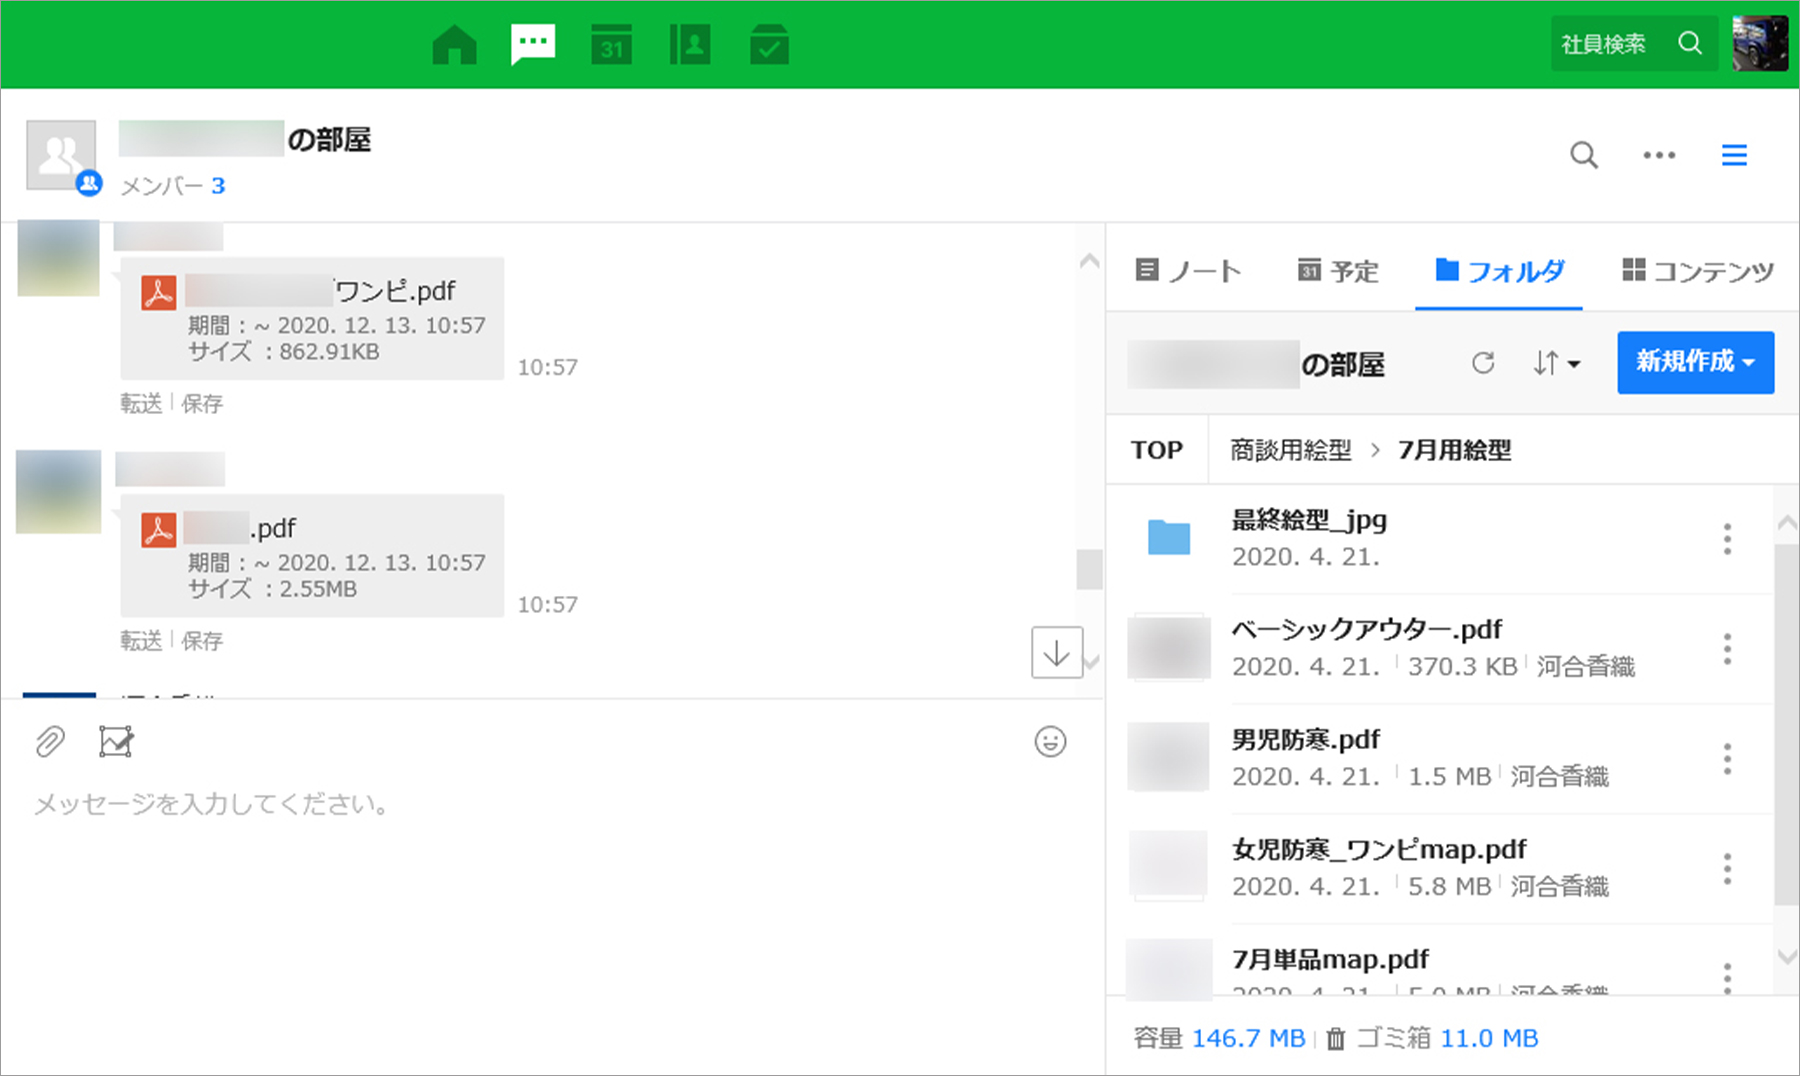
Task: Open the tasks checkmark icon
Action: tap(769, 45)
